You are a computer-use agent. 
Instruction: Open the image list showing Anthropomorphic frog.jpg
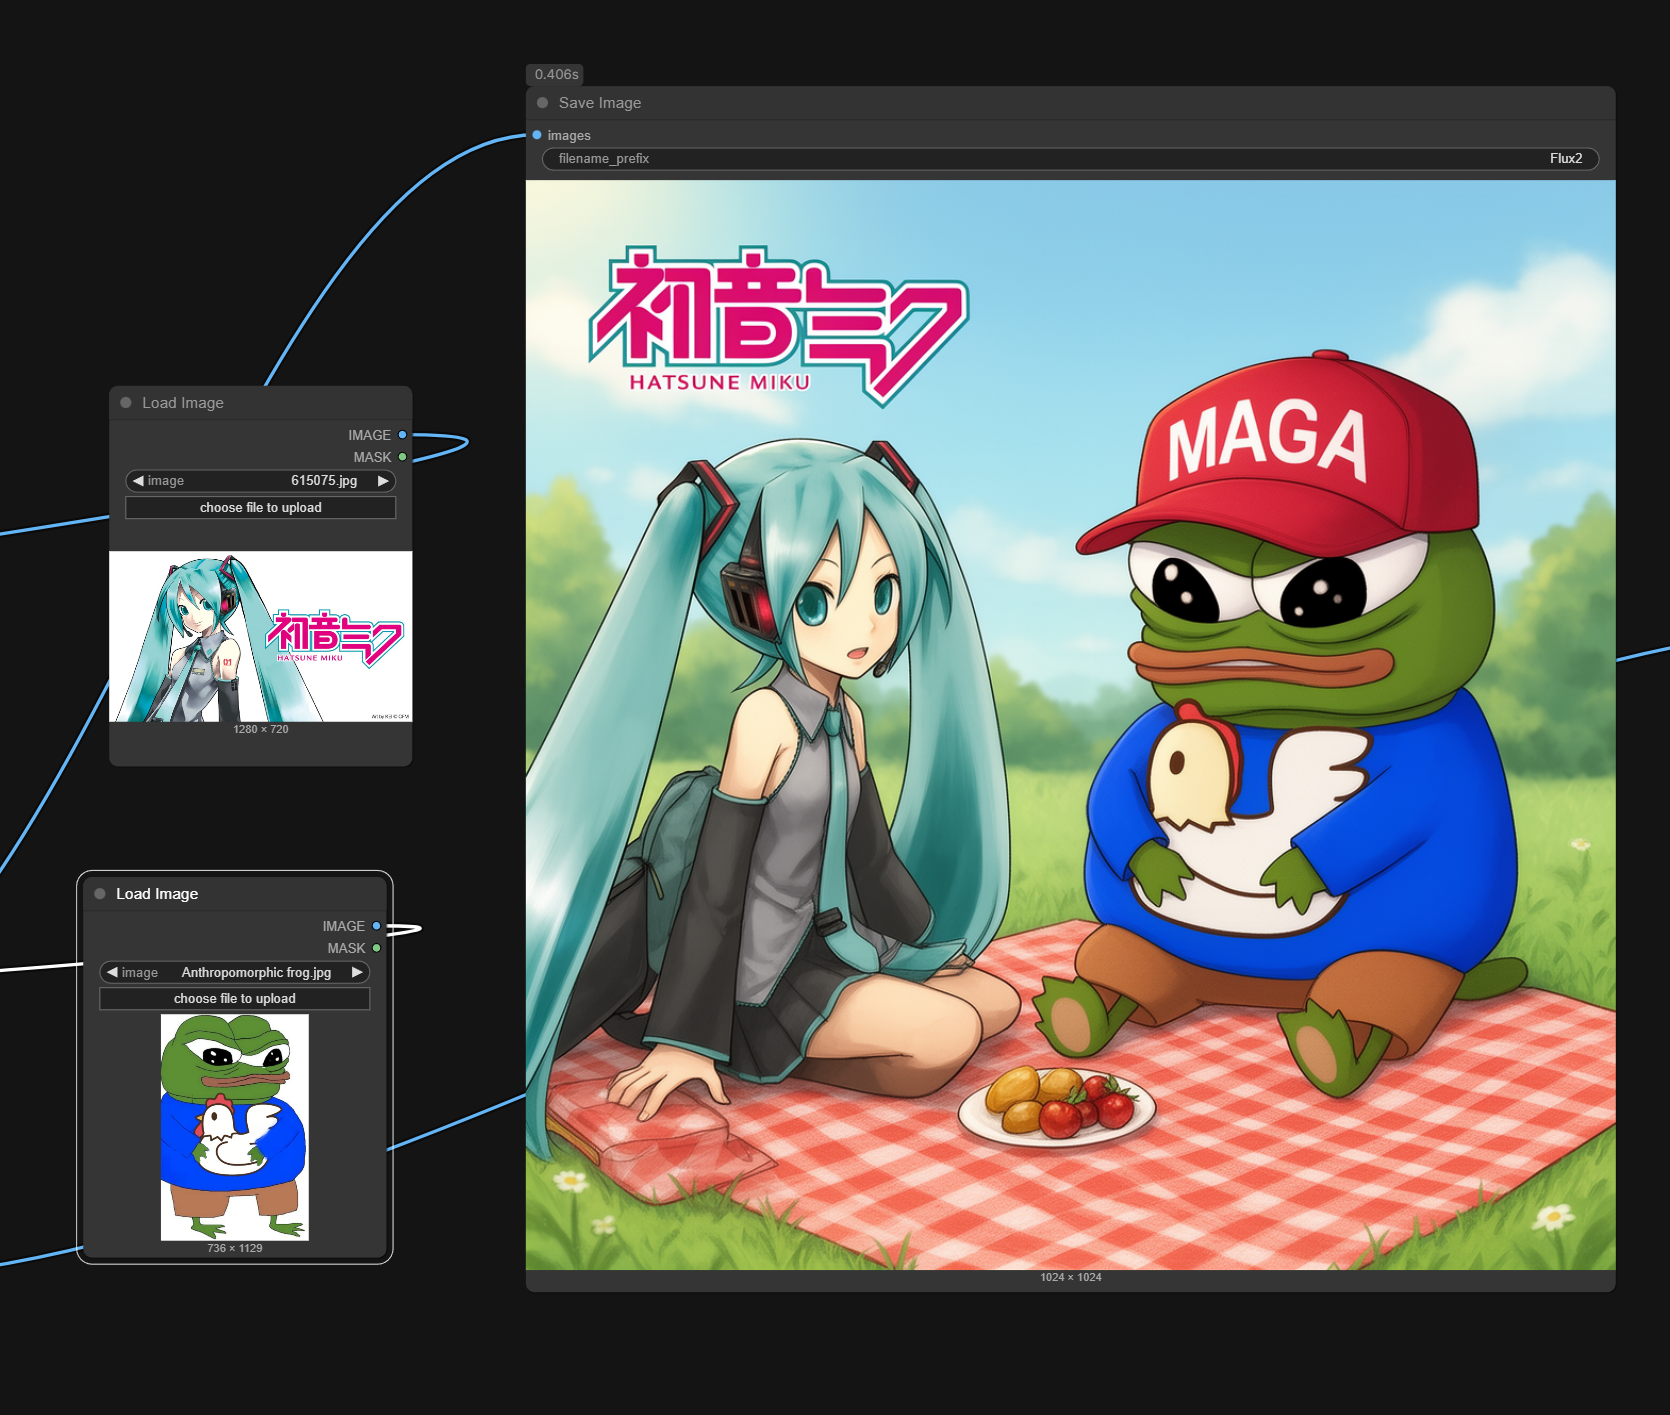pos(234,972)
